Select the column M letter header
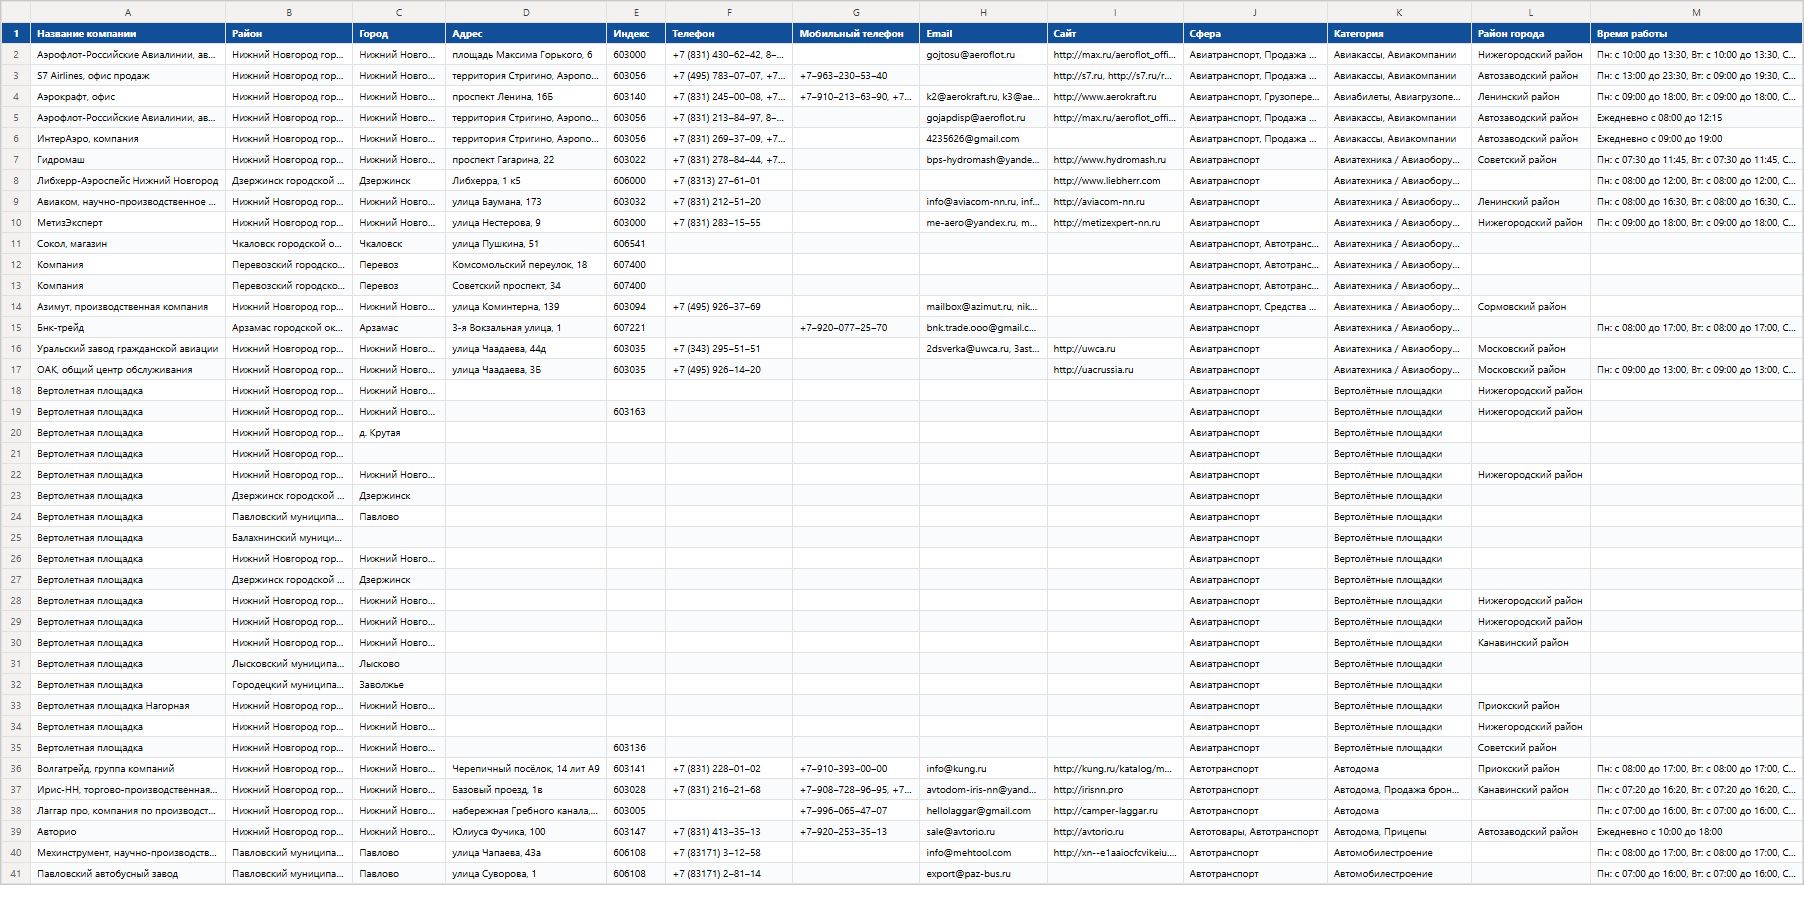Screen dimensions: 1804x902 pos(1696,12)
